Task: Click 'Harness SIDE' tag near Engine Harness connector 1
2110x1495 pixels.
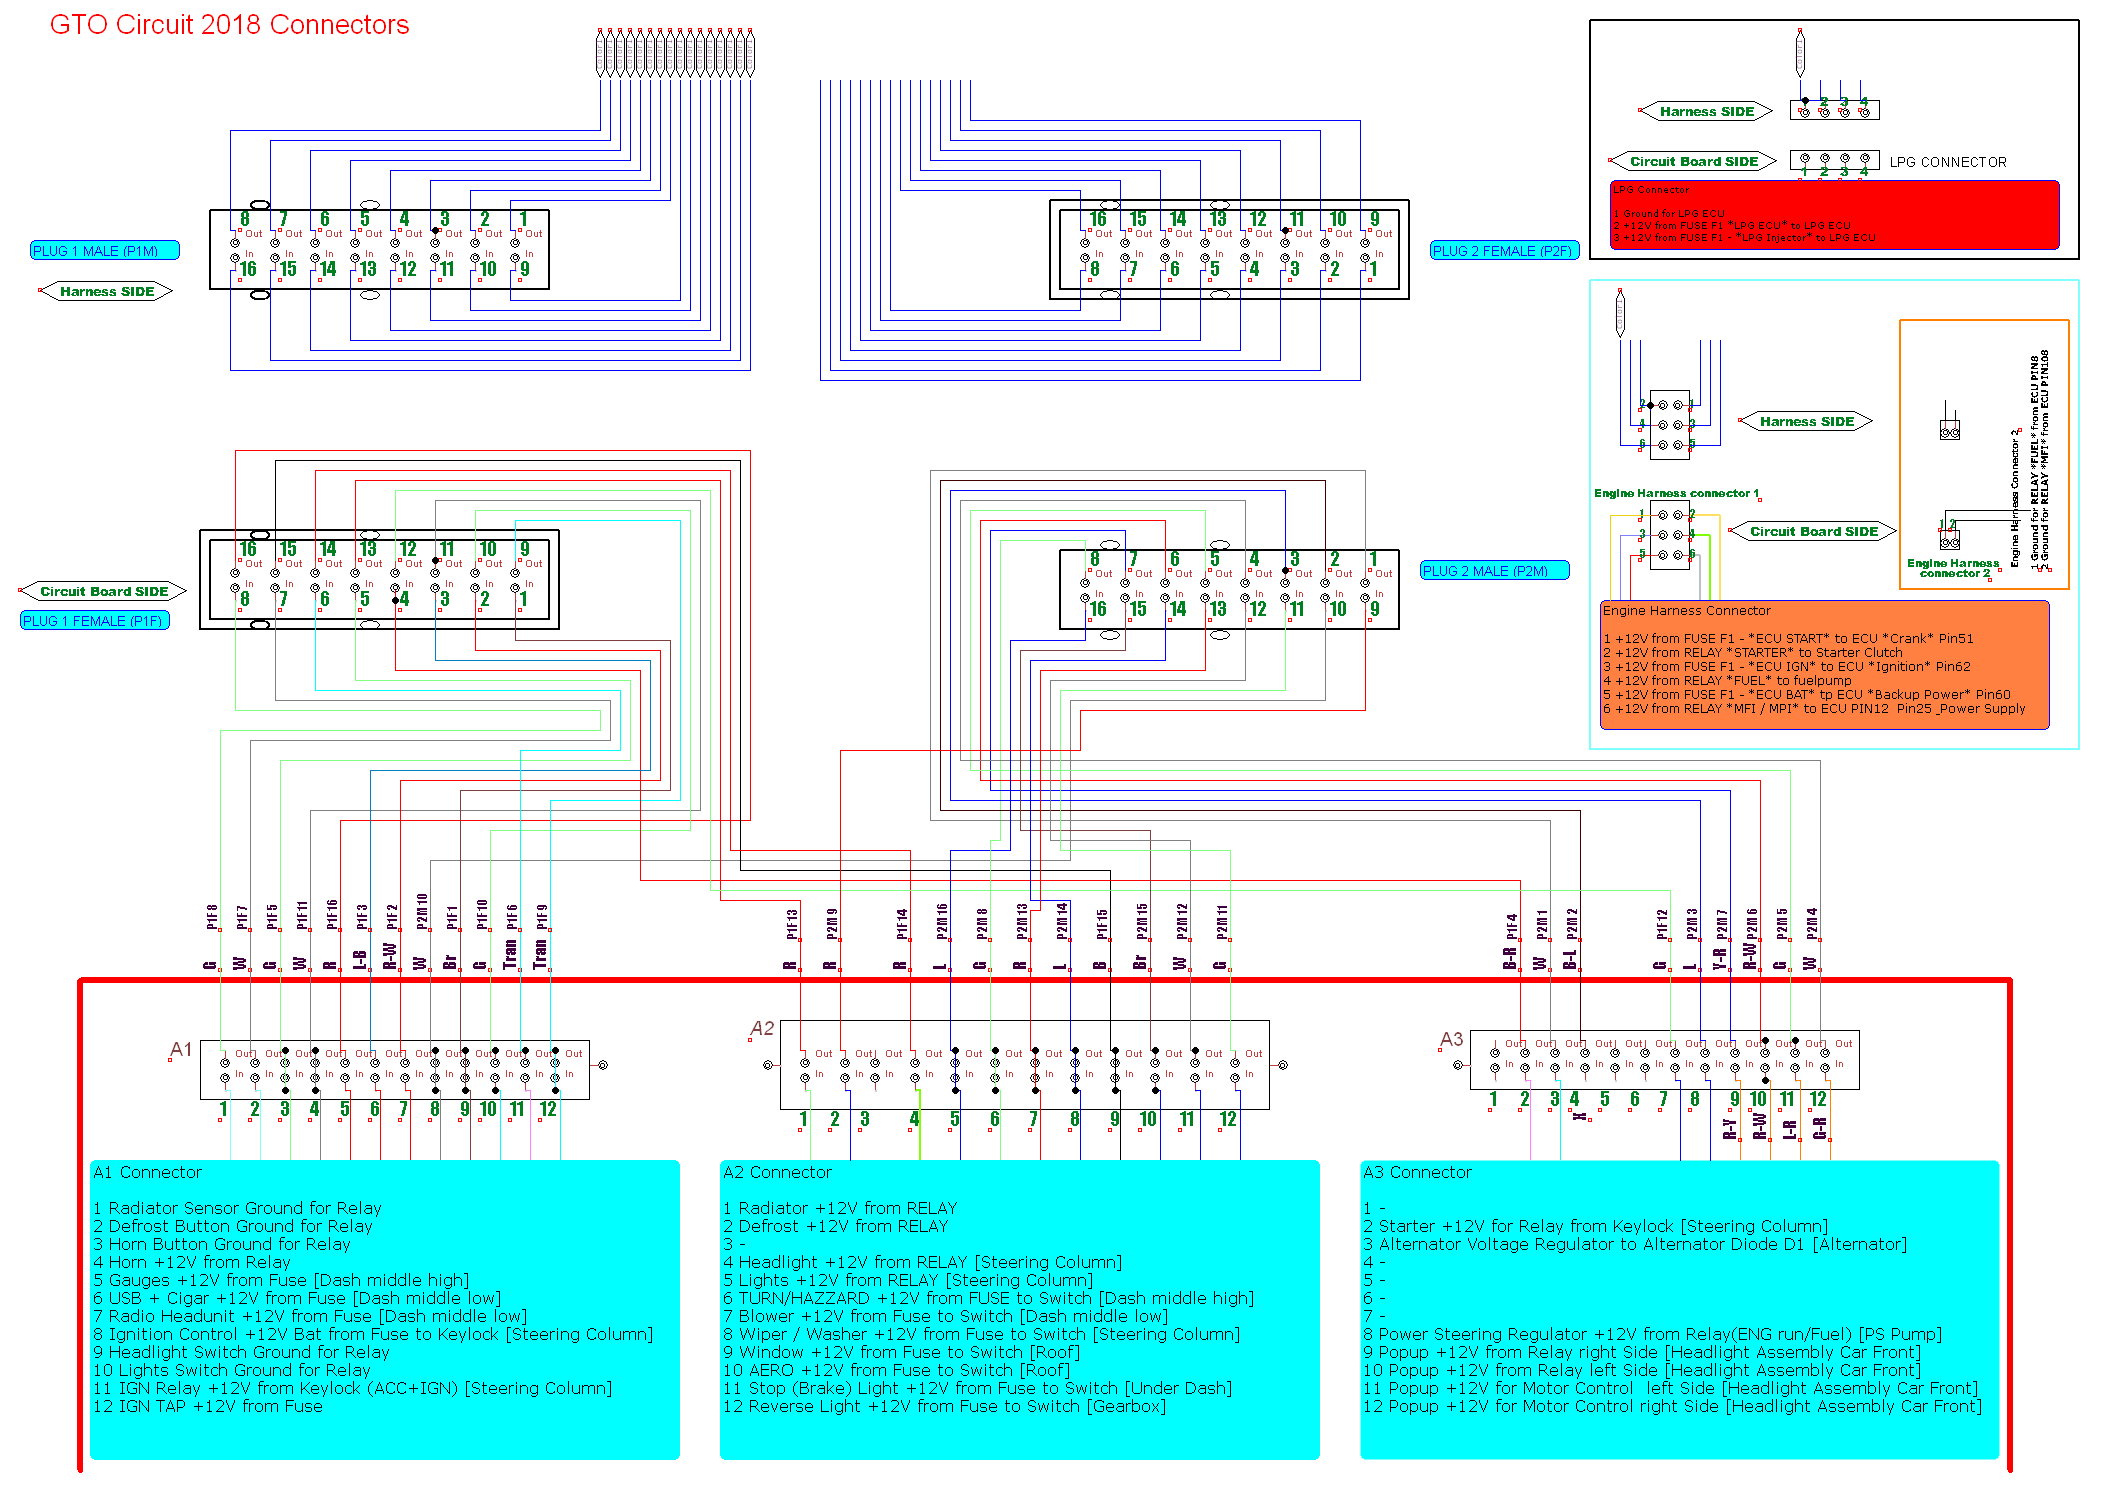Action: tap(1806, 422)
